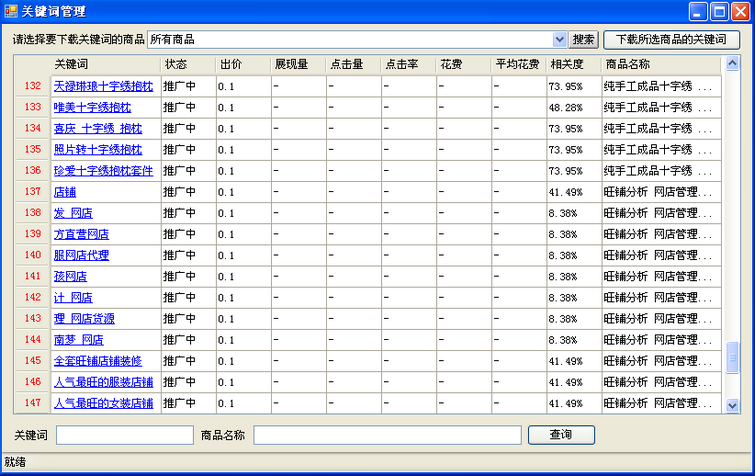Open the 所有商品 product dropdown
This screenshot has height=476, width=755.
pyautogui.click(x=559, y=39)
